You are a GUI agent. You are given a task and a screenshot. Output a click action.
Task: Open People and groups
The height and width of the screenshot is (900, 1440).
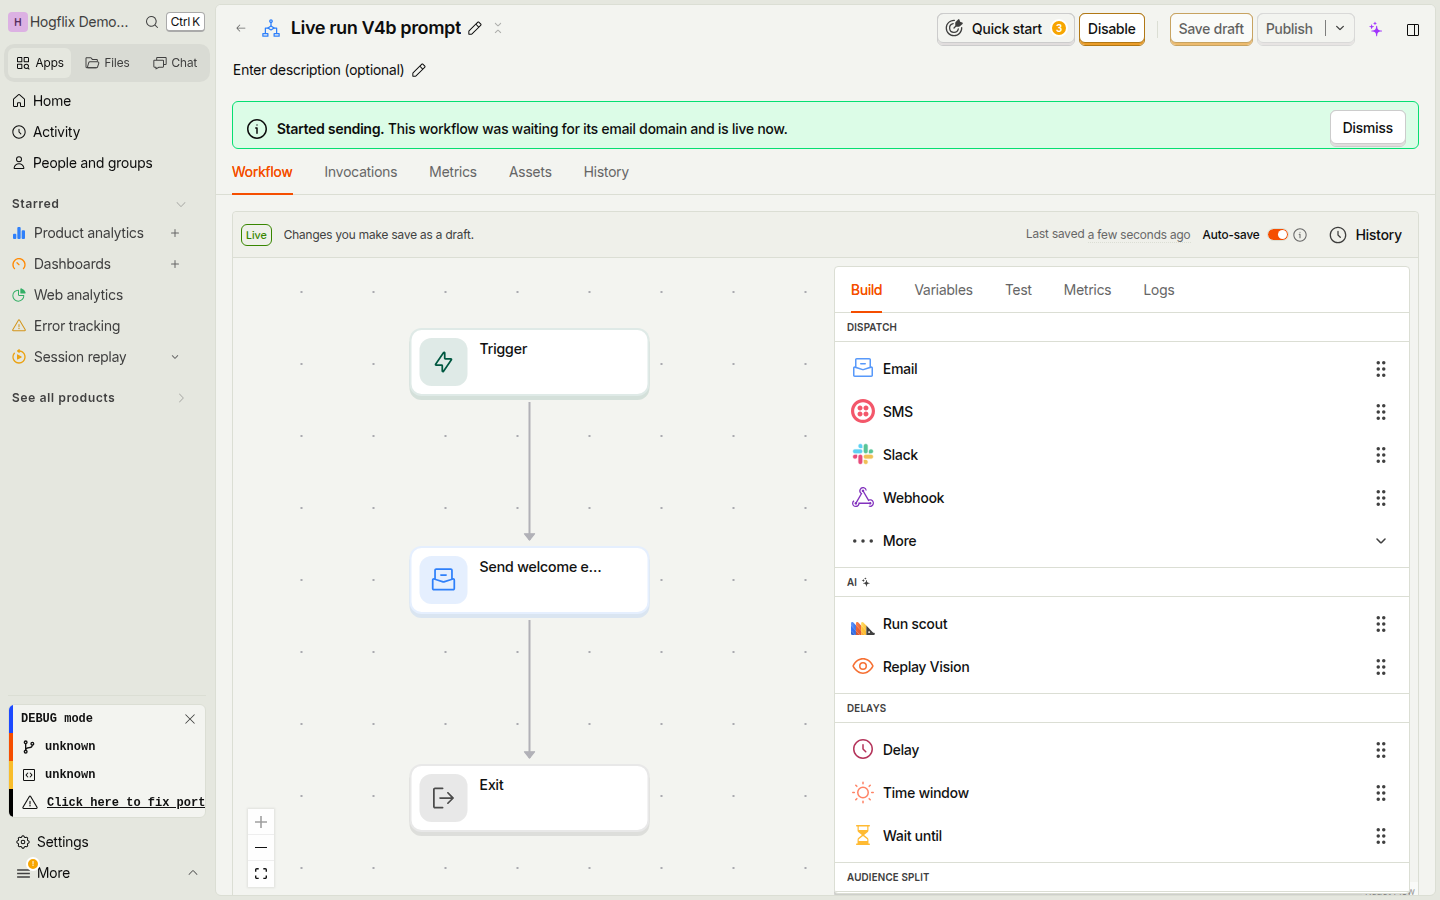(x=92, y=163)
